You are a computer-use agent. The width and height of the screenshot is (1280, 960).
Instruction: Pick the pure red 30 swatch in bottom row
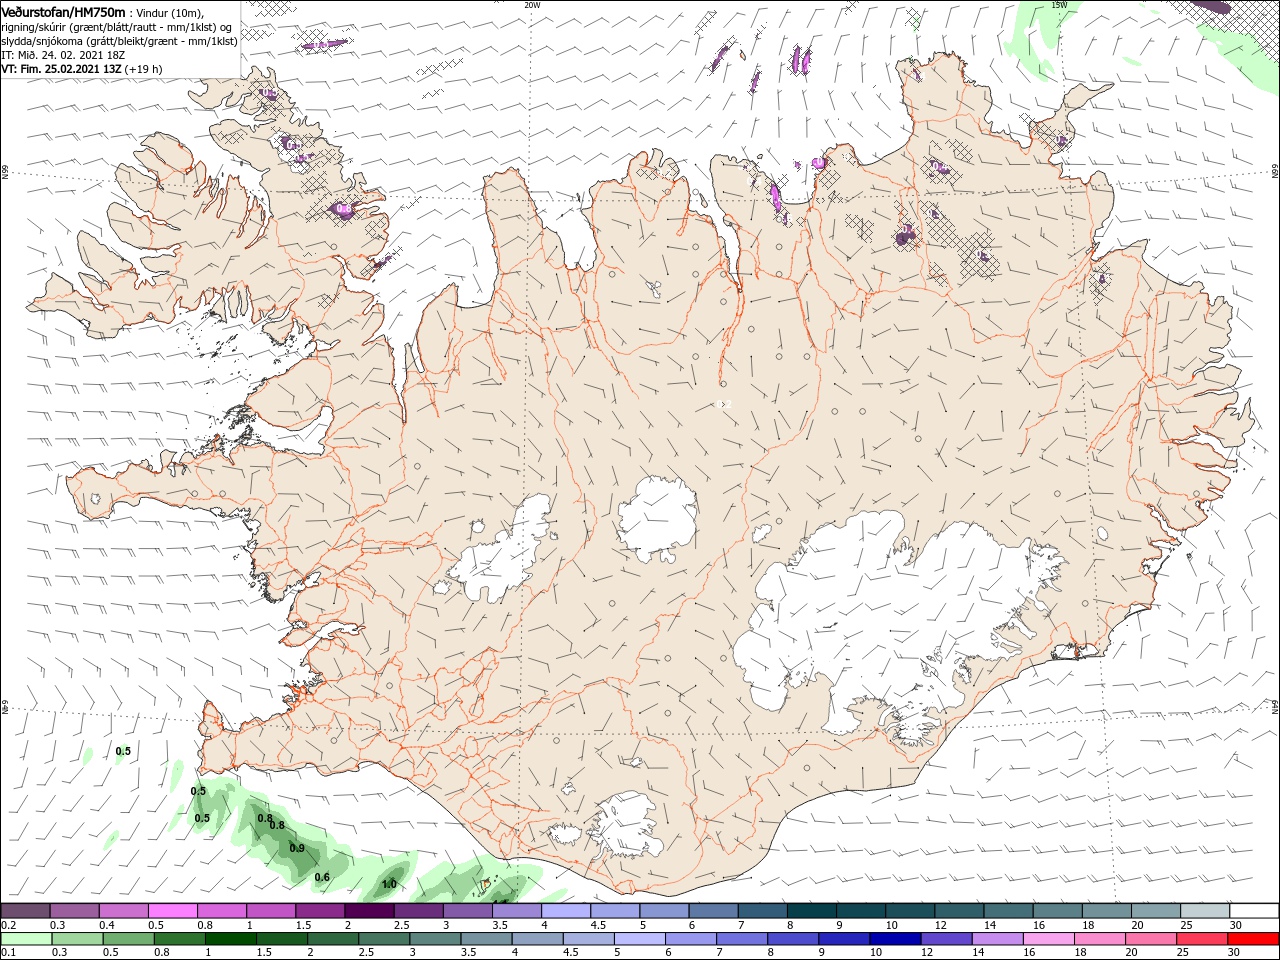coord(1254,939)
